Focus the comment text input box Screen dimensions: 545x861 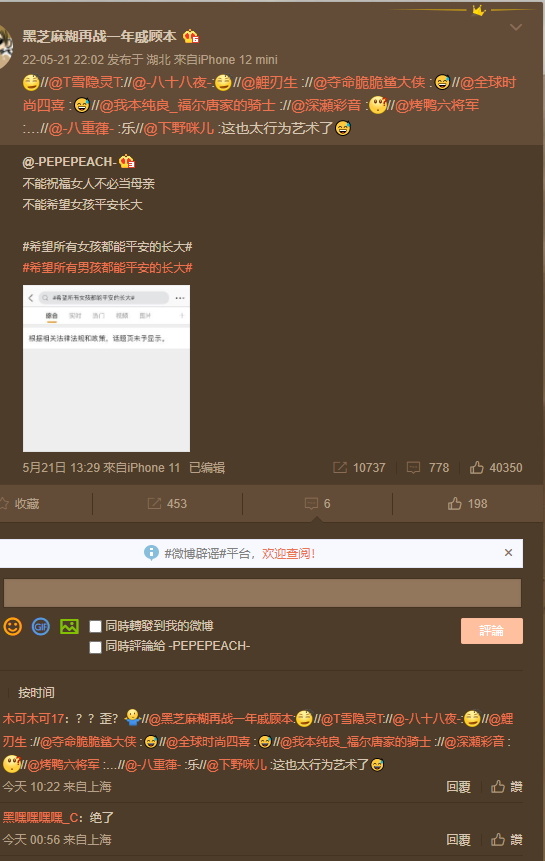262,593
